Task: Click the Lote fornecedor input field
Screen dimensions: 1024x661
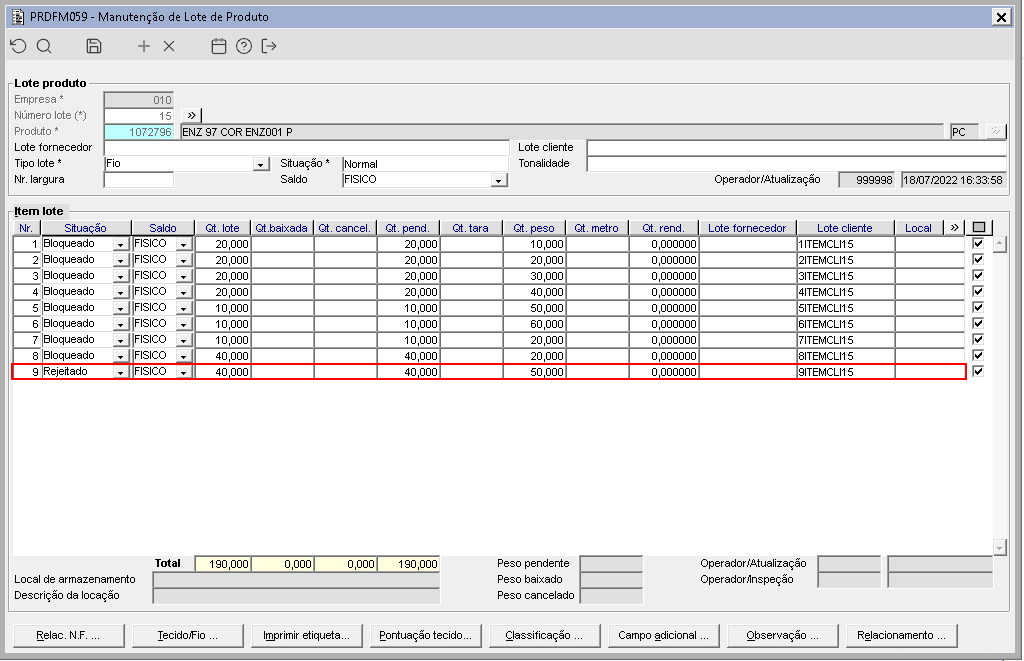Action: pos(306,148)
